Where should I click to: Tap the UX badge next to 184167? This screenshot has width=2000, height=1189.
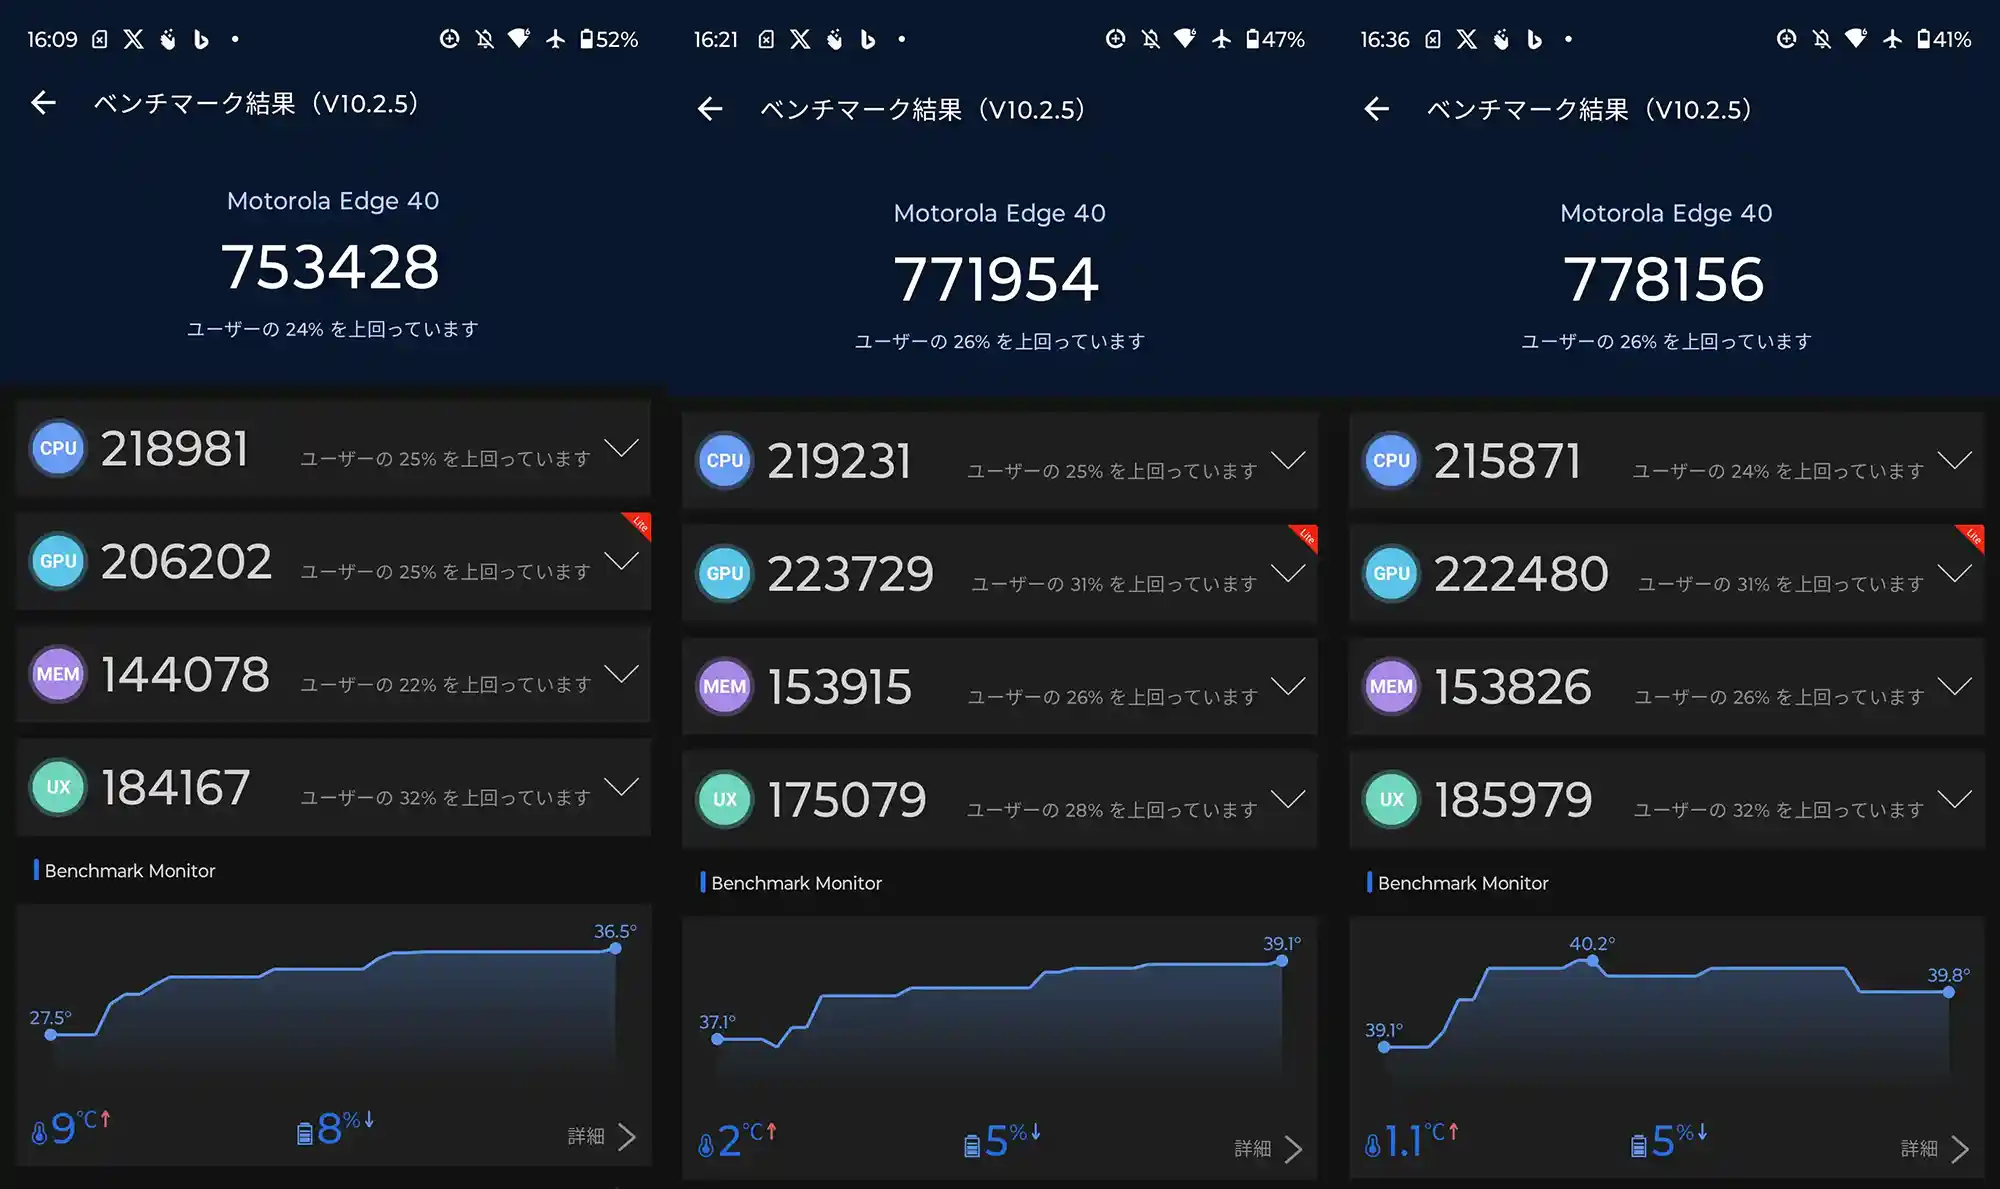[x=58, y=787]
